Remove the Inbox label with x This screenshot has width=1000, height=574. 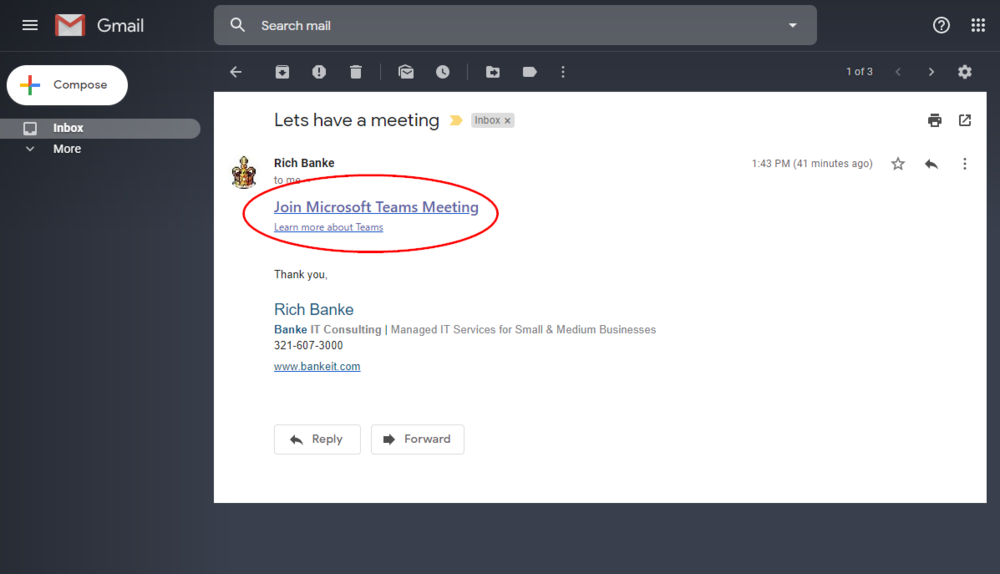point(508,121)
